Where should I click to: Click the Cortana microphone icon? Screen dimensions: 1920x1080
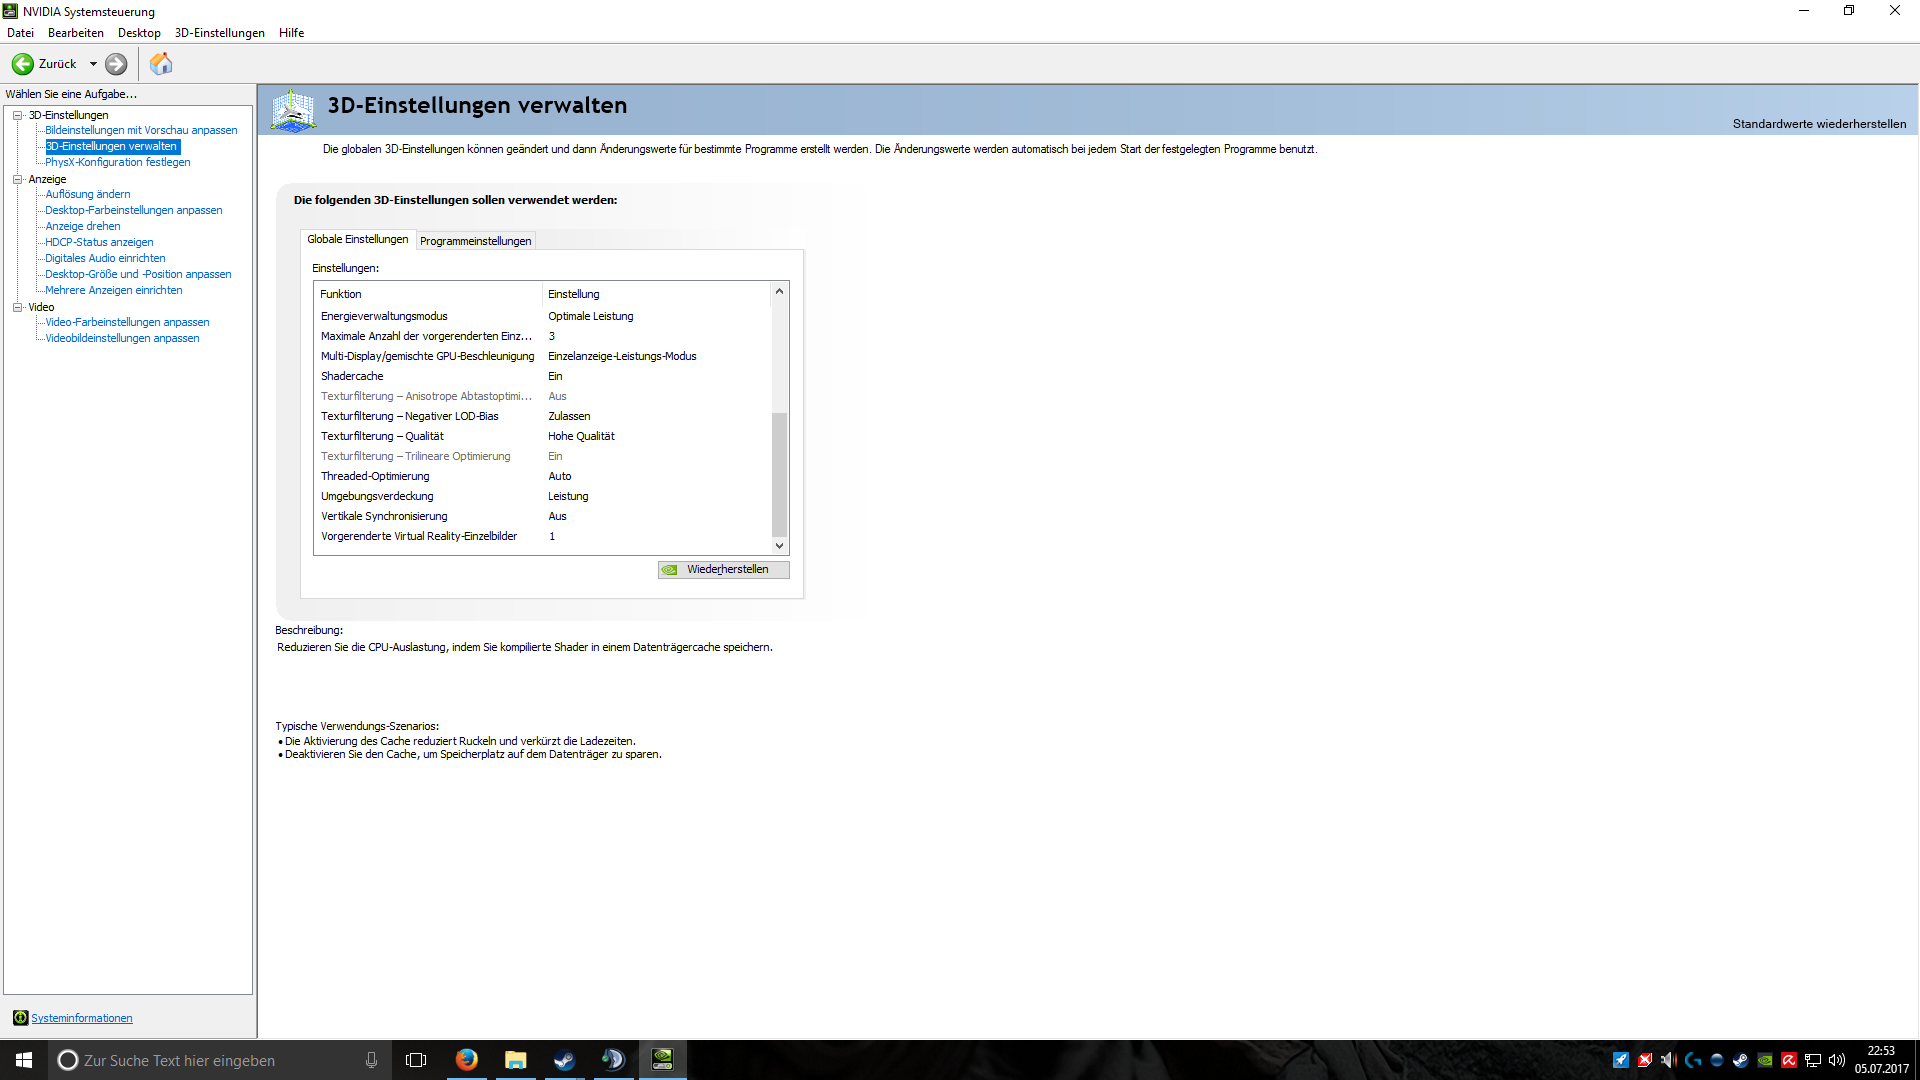[x=371, y=1060]
